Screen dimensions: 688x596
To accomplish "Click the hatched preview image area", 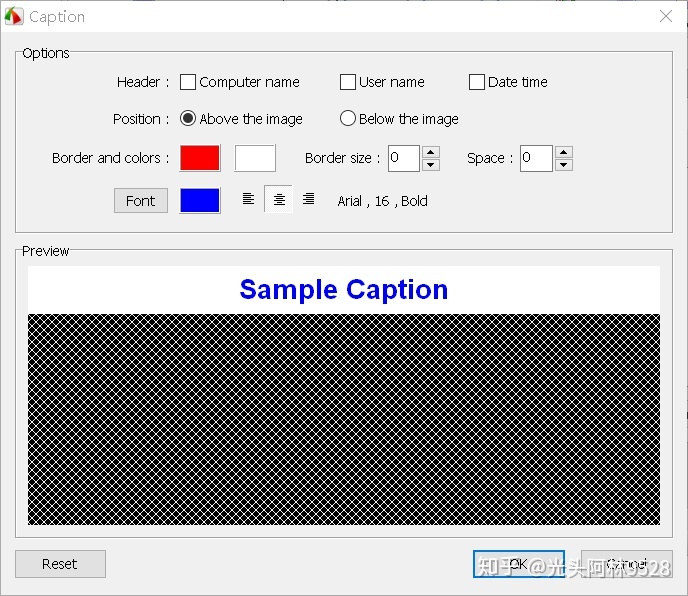I will (344, 419).
